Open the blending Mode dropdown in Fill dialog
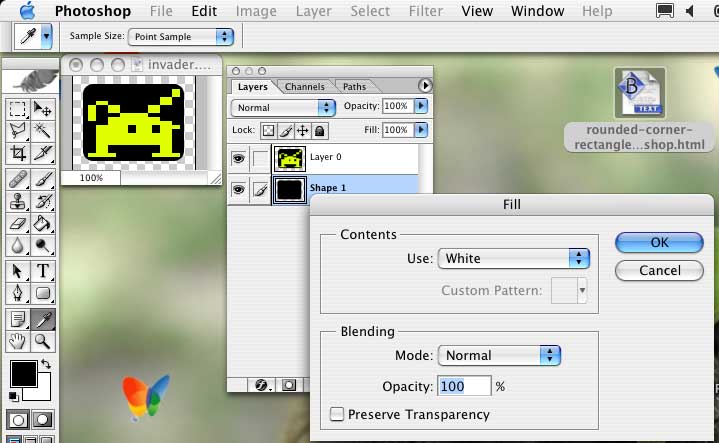Viewport: 719px width, 443px height. (499, 355)
